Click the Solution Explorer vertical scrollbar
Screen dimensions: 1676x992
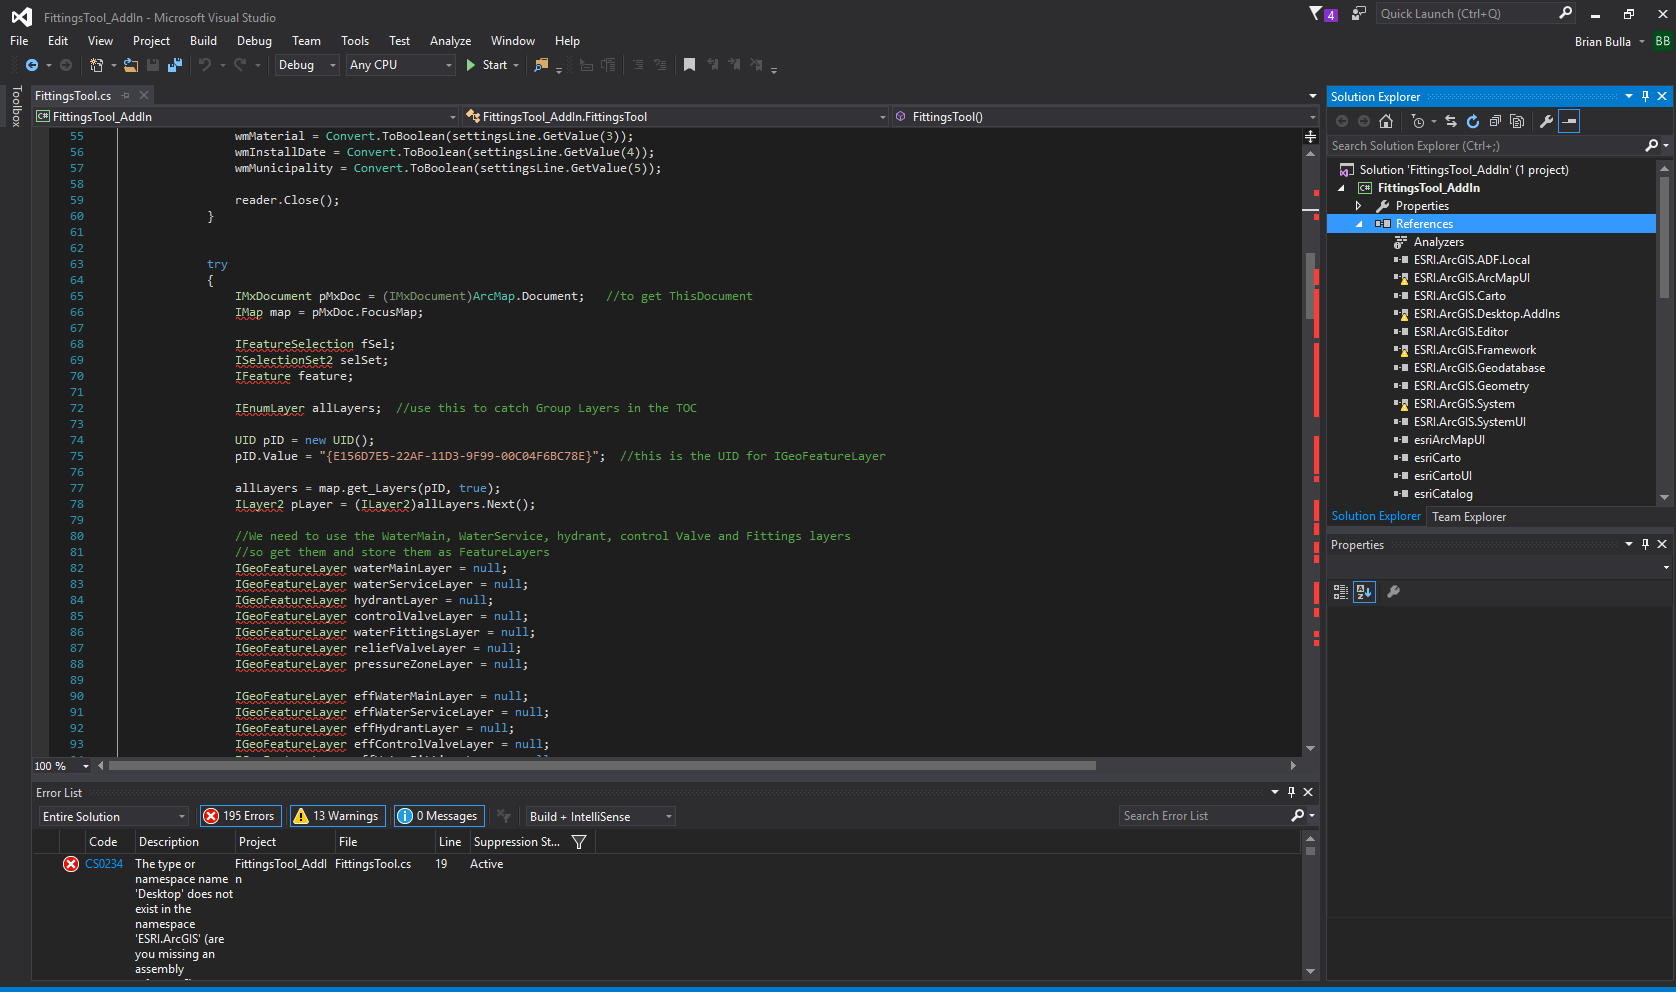[x=1664, y=237]
